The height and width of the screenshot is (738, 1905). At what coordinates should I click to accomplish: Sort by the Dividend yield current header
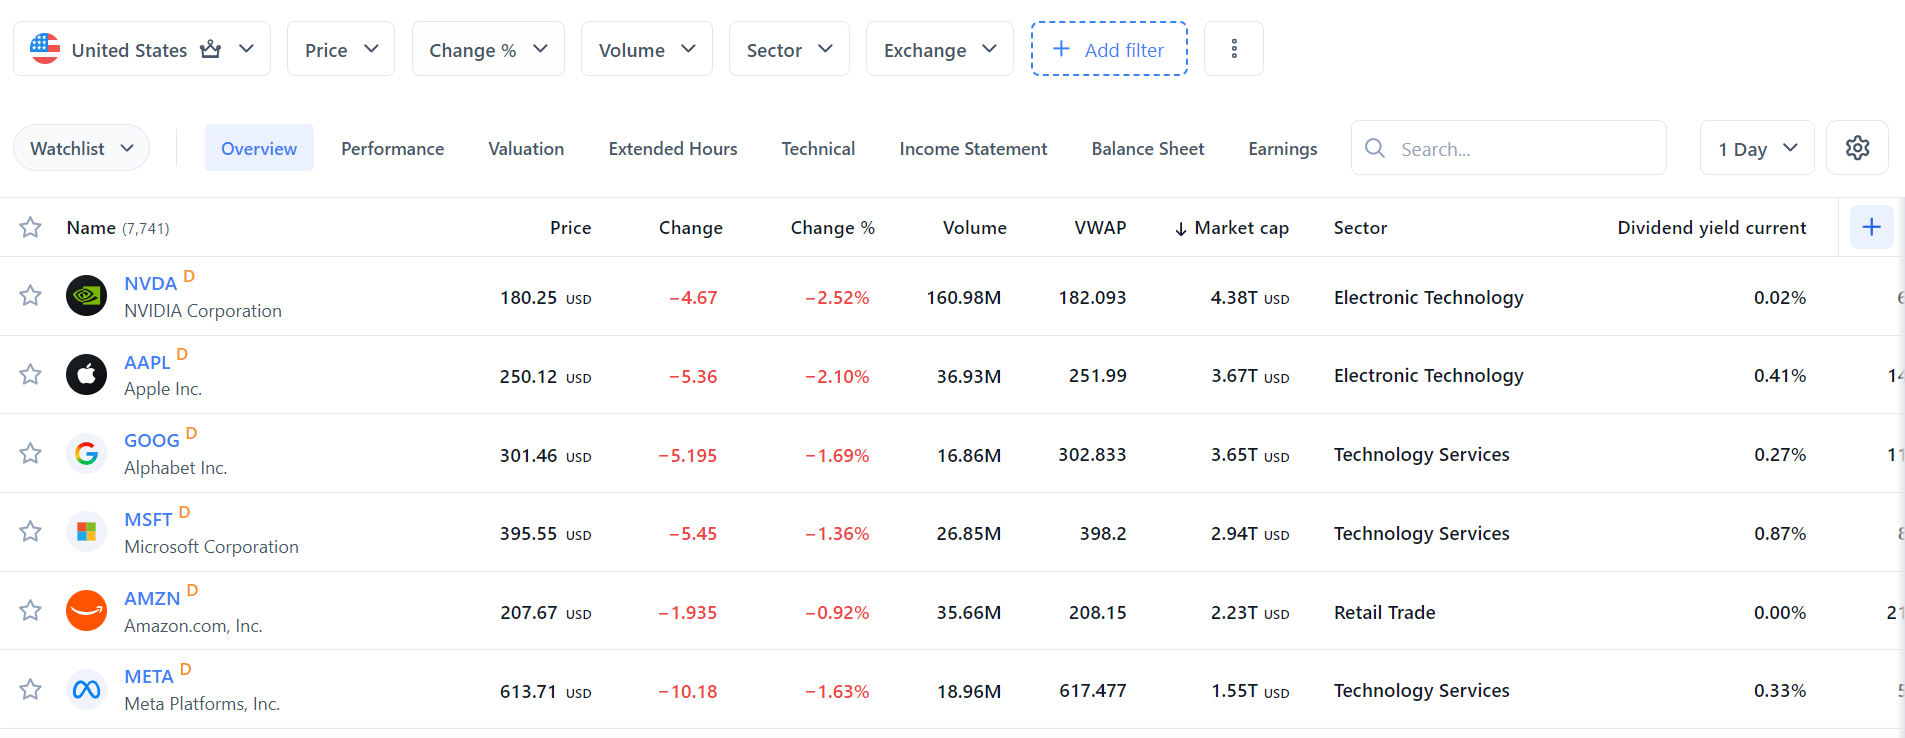coord(1712,228)
